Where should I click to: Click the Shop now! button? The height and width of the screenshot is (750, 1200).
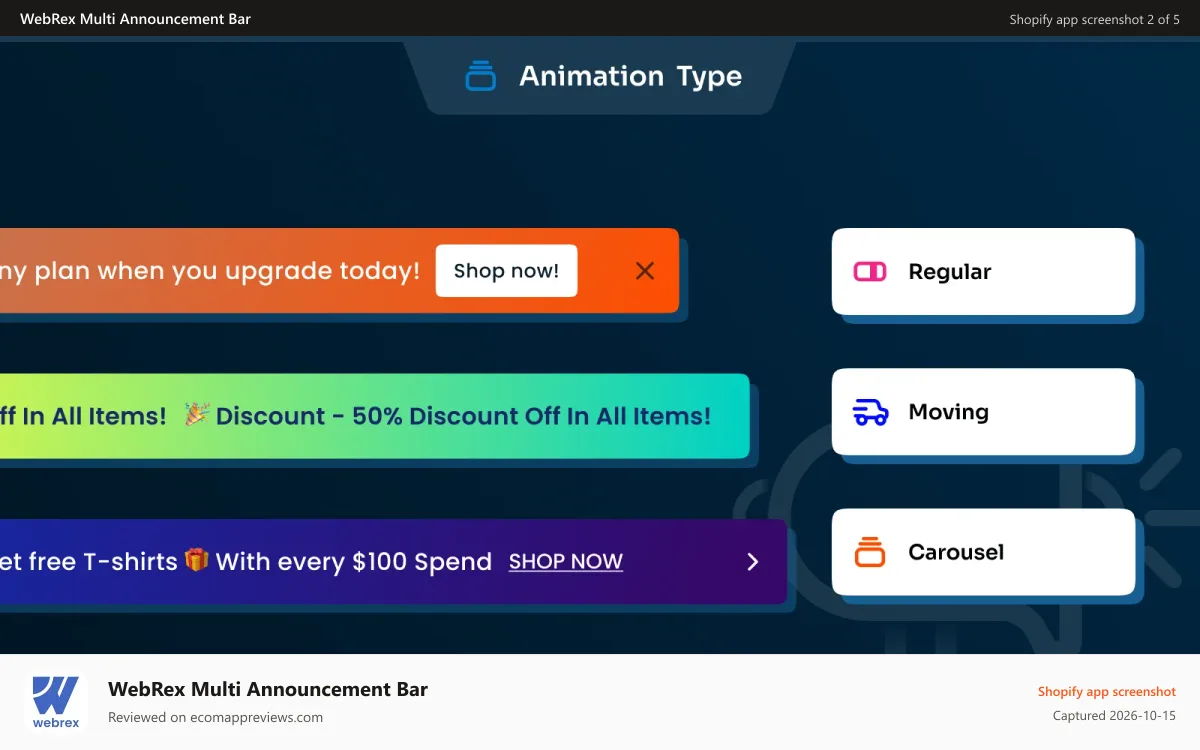[x=506, y=271]
